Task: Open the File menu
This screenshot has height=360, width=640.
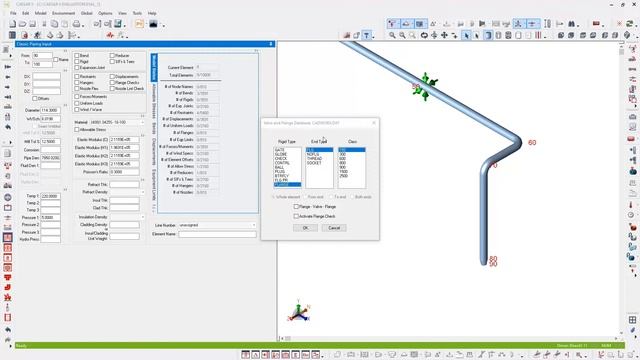Action: coord(13,13)
